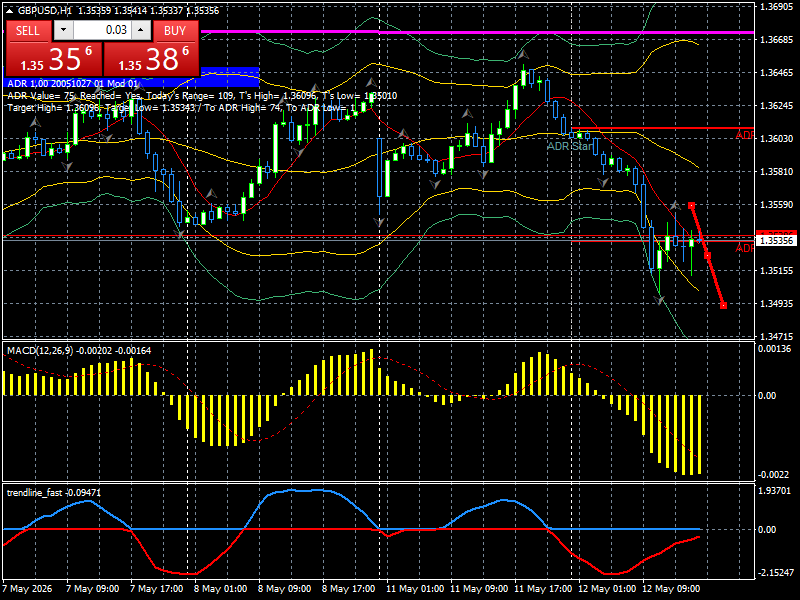Image resolution: width=800 pixels, height=600 pixels.
Task: Click the current price label 1.35356
Action: [776, 240]
